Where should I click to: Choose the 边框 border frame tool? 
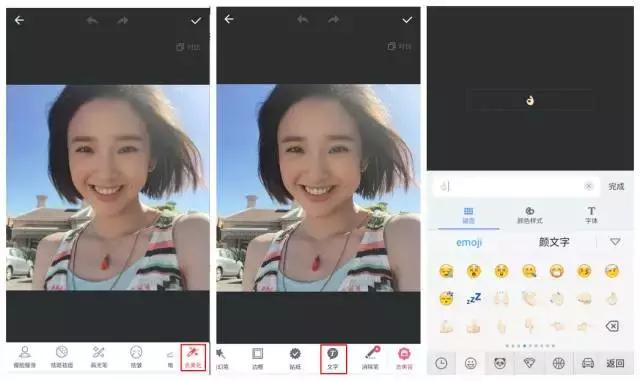(258, 359)
